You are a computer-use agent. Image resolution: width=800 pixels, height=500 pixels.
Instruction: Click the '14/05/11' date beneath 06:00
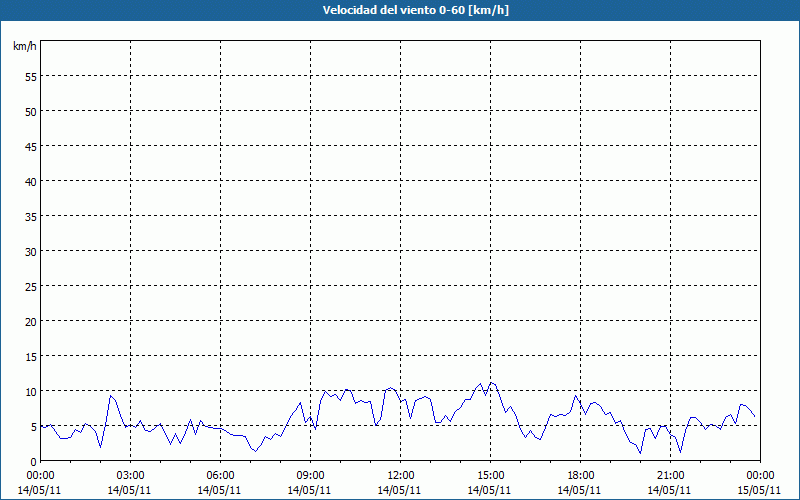219,490
